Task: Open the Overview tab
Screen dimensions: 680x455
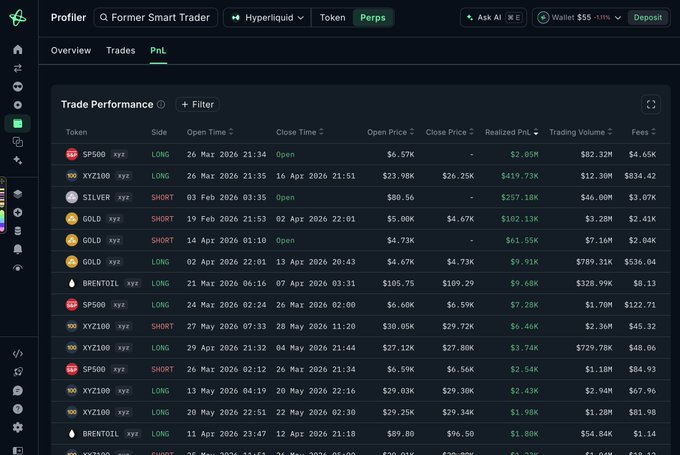Action: pos(71,50)
